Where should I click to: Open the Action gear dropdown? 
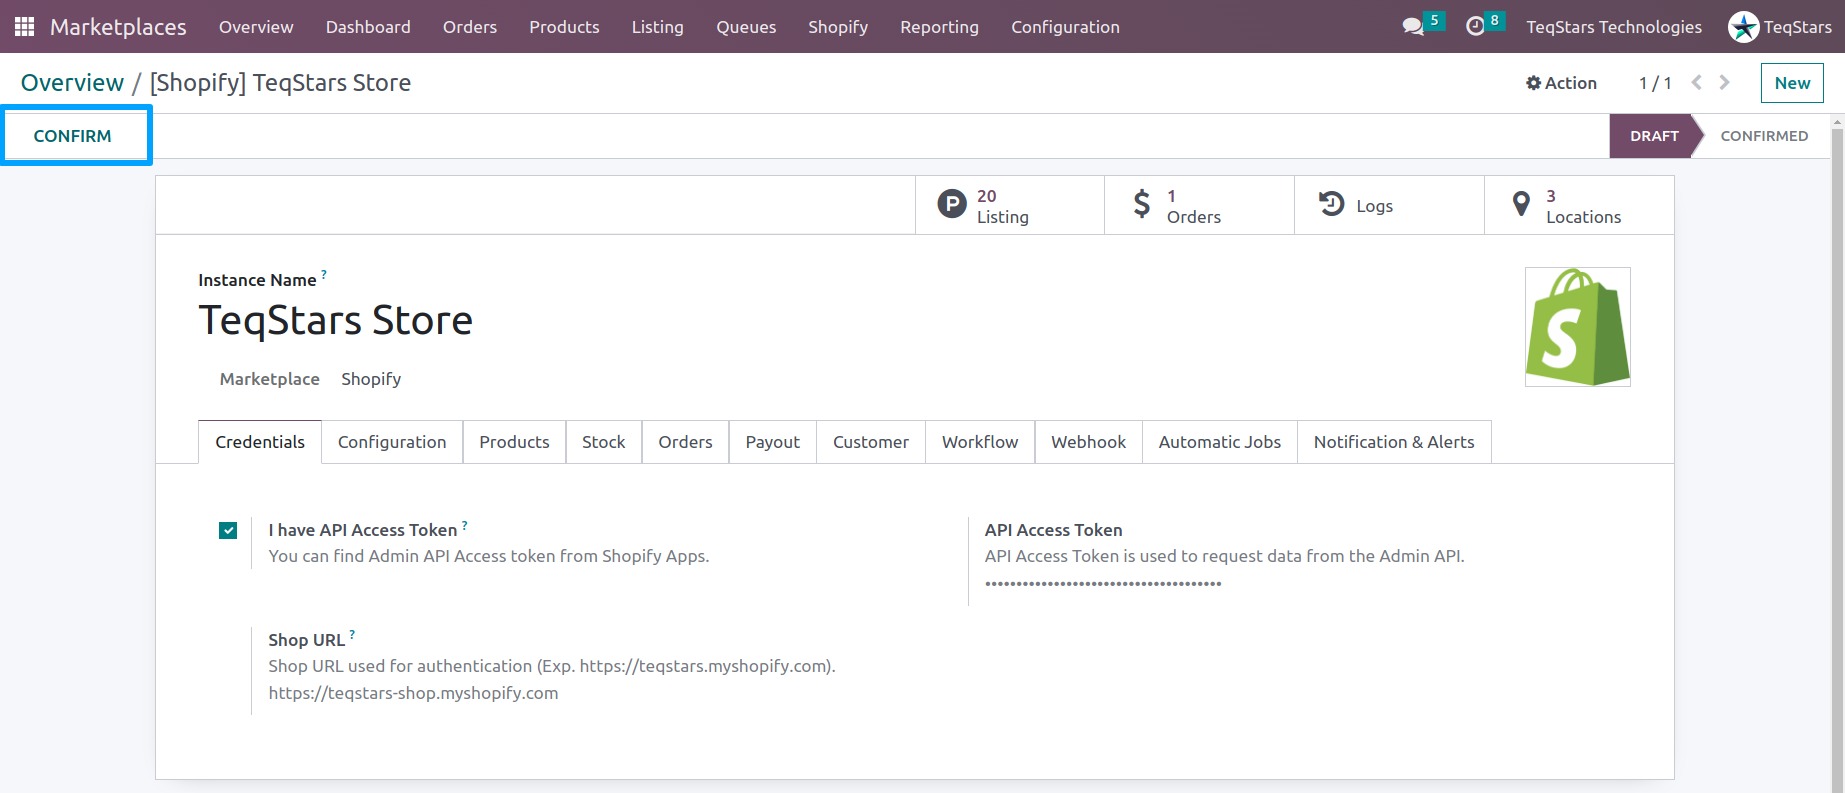1561,83
